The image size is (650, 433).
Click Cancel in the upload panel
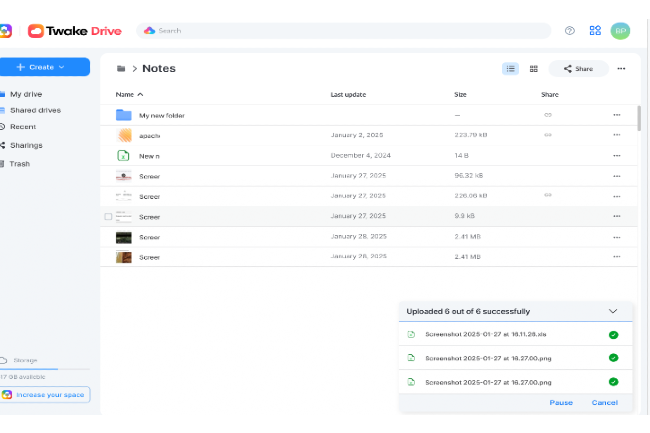[x=604, y=402]
